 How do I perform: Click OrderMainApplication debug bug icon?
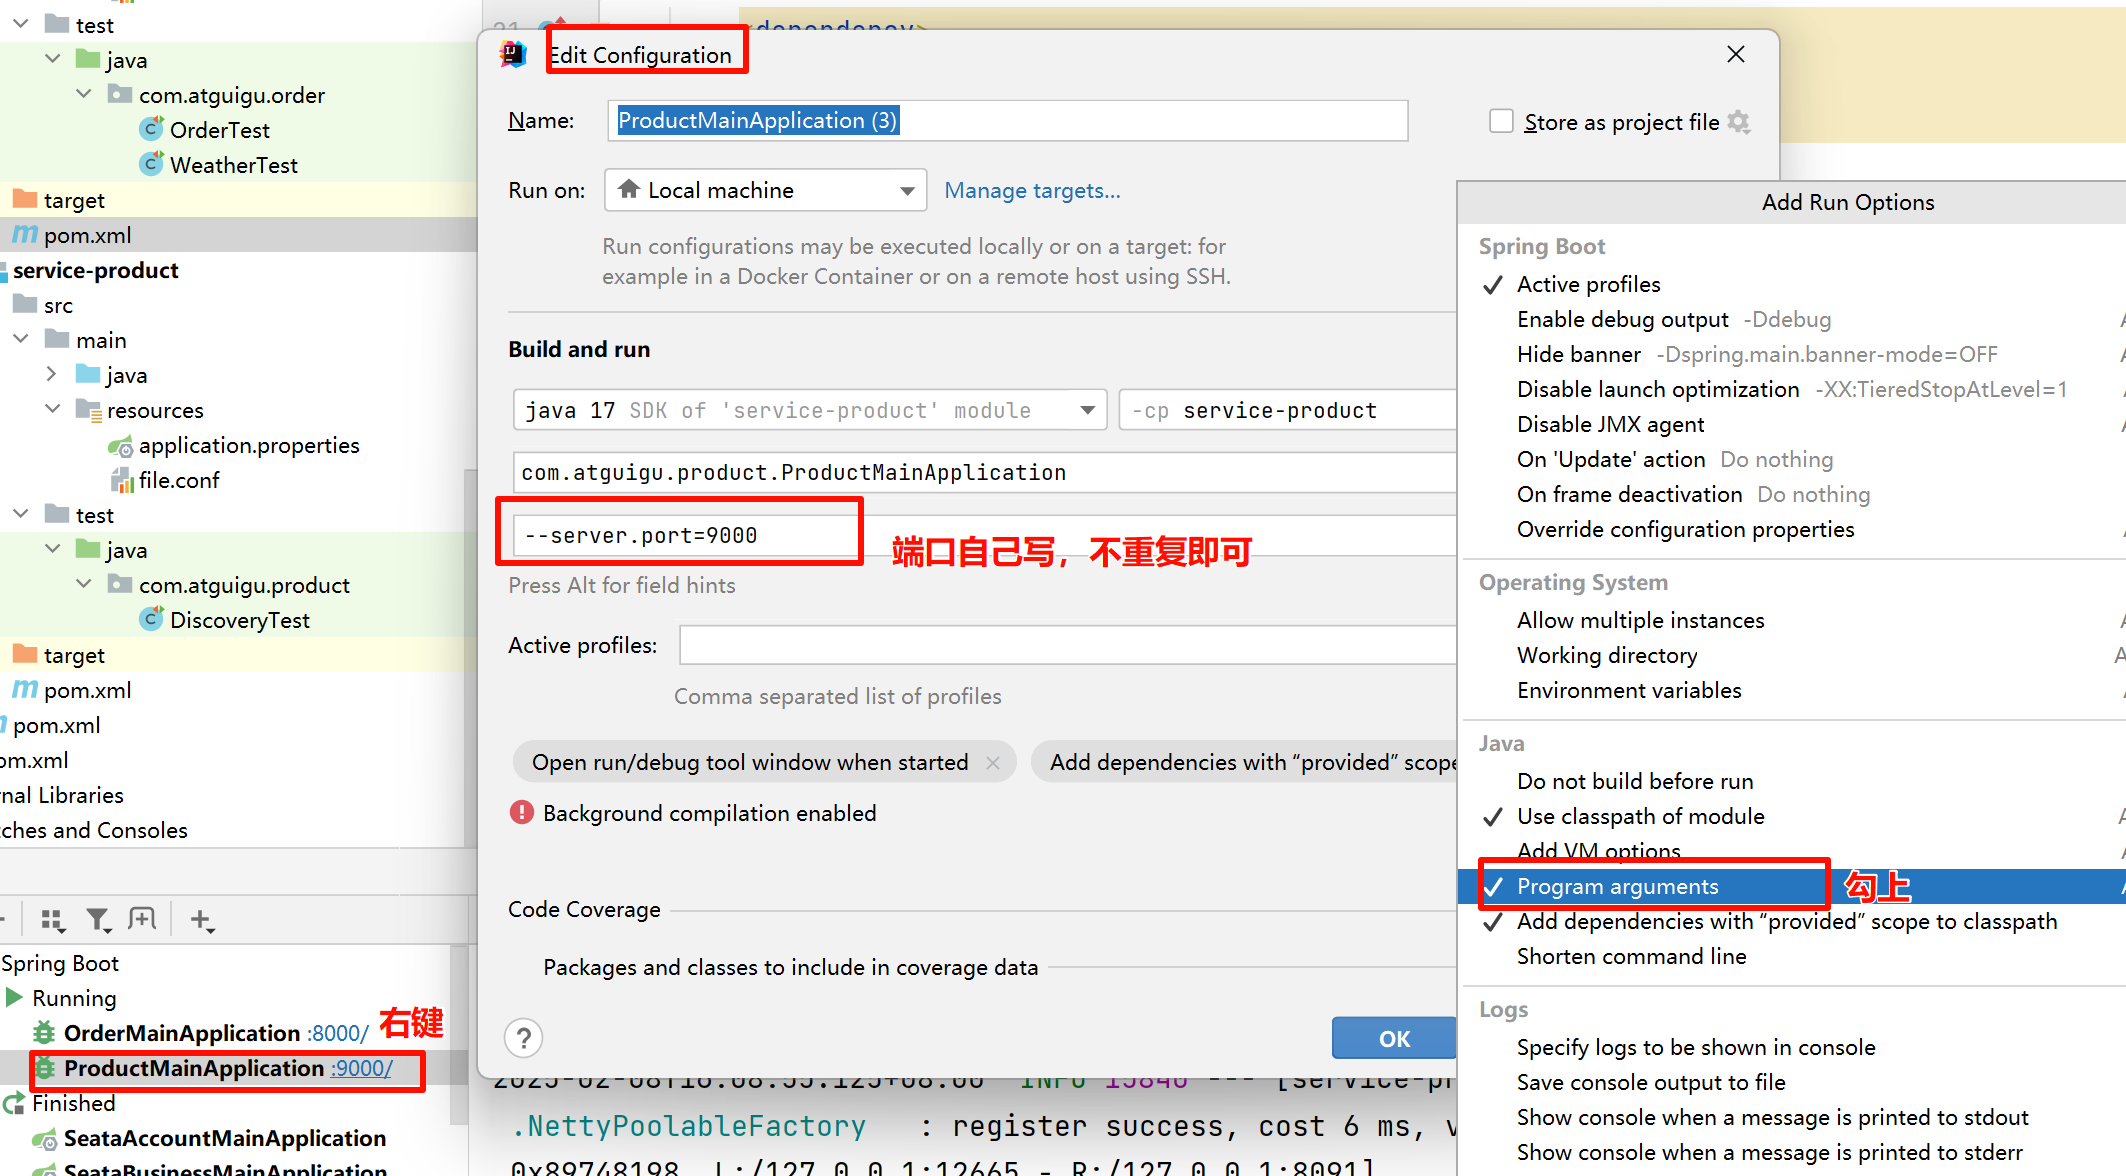[x=44, y=1033]
